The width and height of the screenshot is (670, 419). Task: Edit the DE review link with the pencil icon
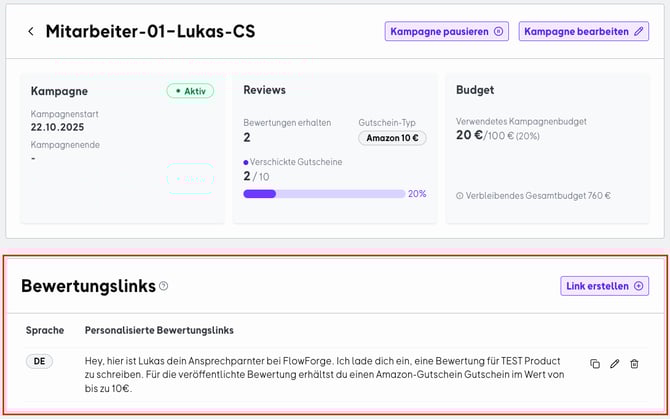click(x=615, y=364)
